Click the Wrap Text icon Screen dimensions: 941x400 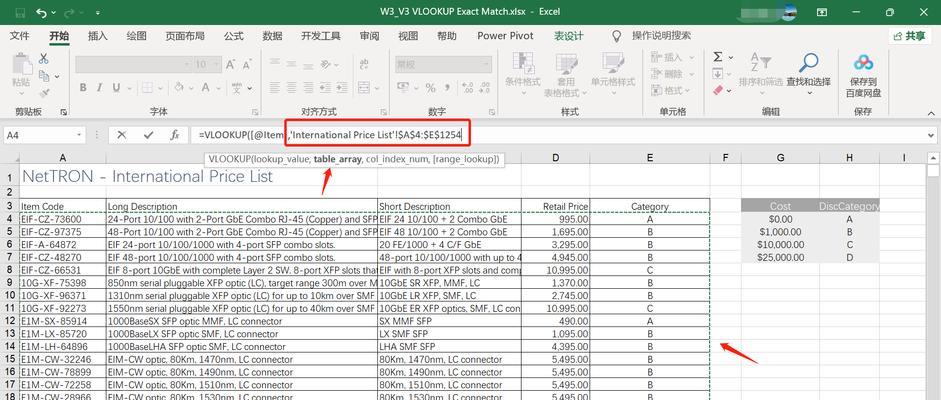364,65
